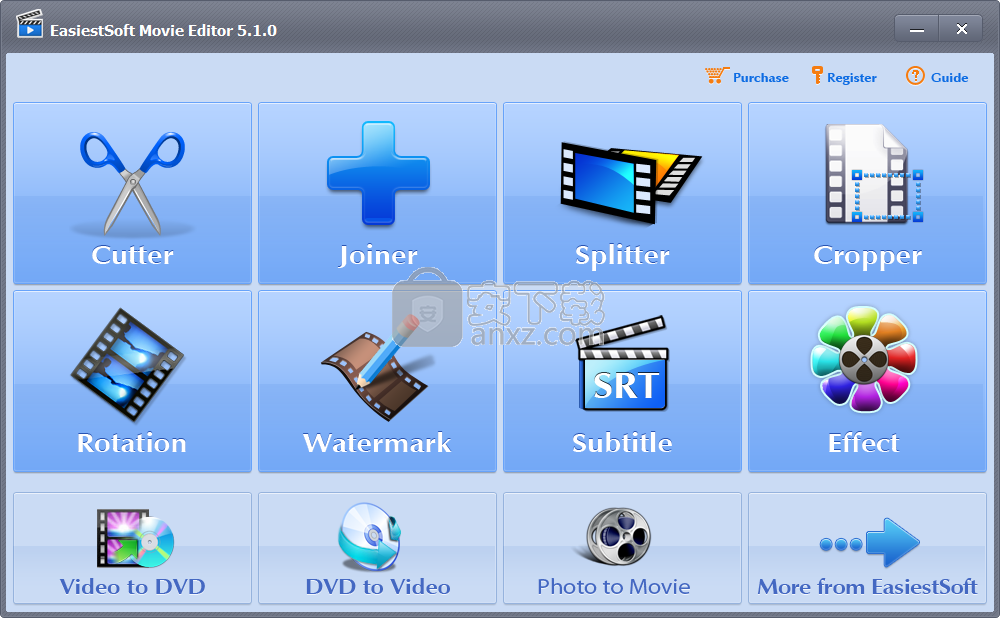Click the Subtitle label
This screenshot has width=1000, height=618.
click(x=622, y=443)
